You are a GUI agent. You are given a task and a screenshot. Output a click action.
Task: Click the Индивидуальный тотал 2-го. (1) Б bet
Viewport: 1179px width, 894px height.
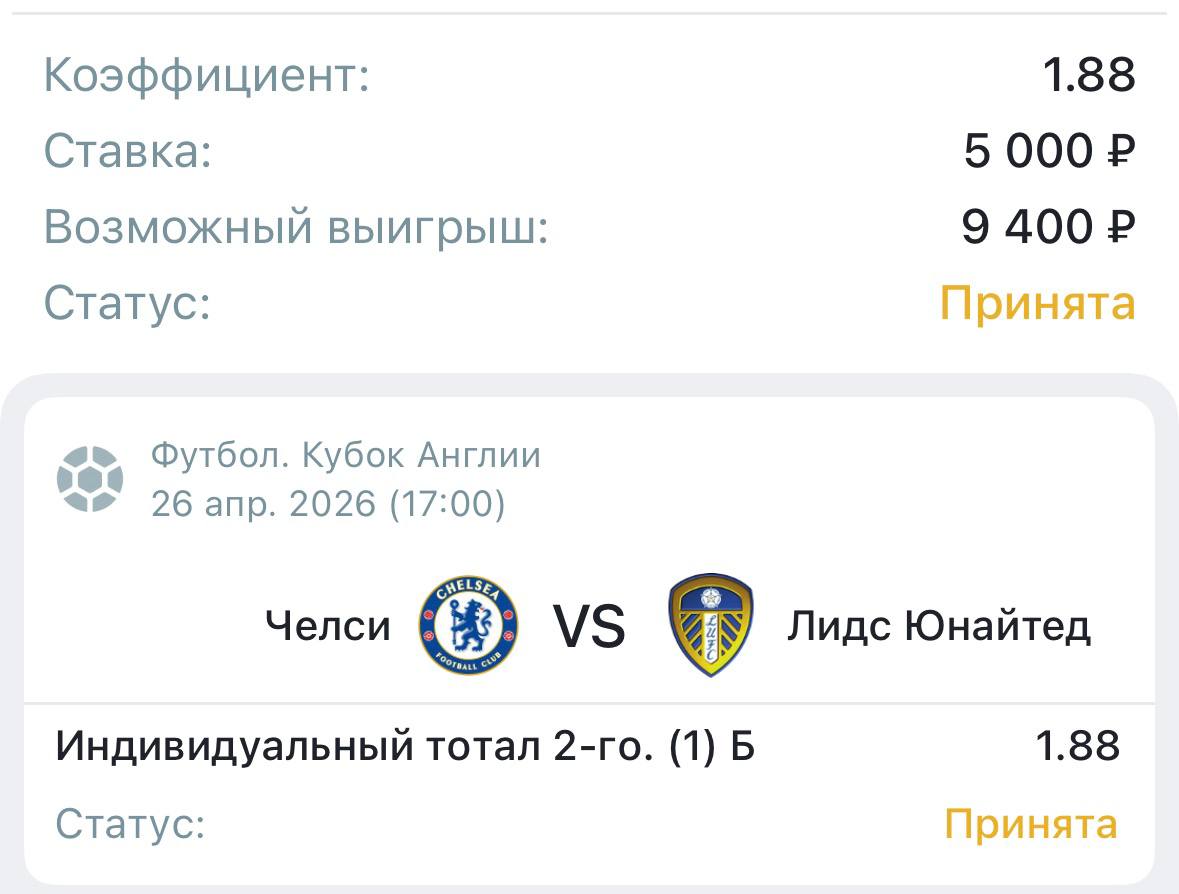point(405,746)
